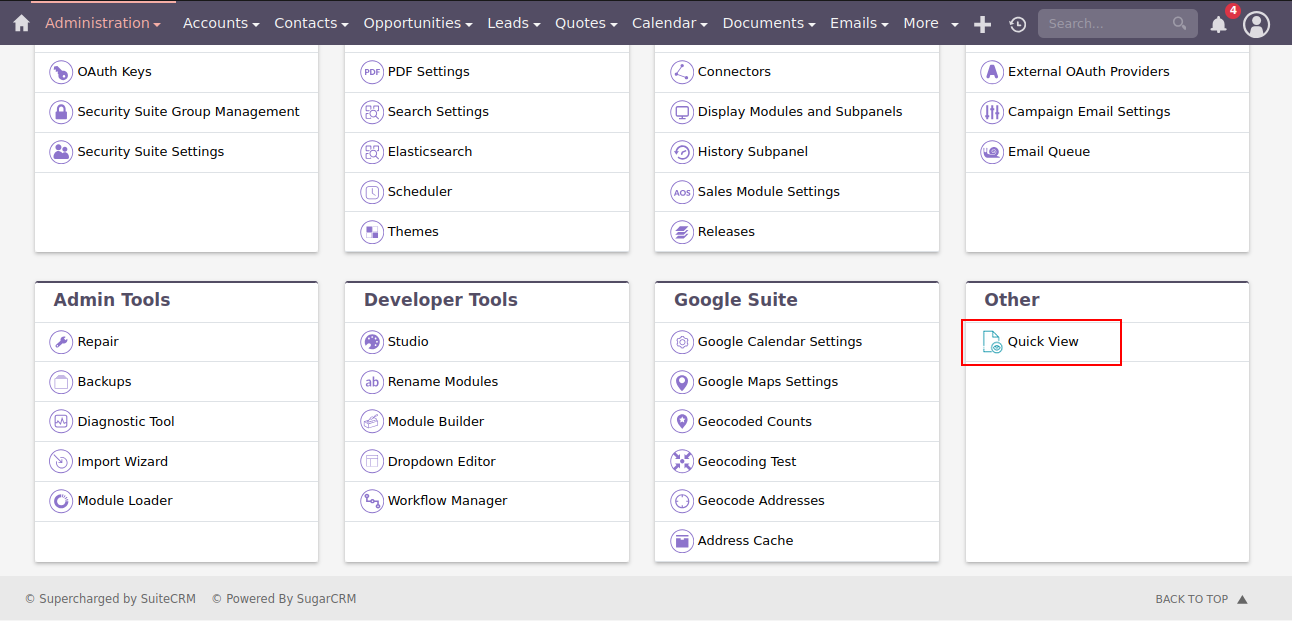Image resolution: width=1292 pixels, height=621 pixels.
Task: Click the PDF Settings icon
Action: pyautogui.click(x=372, y=72)
